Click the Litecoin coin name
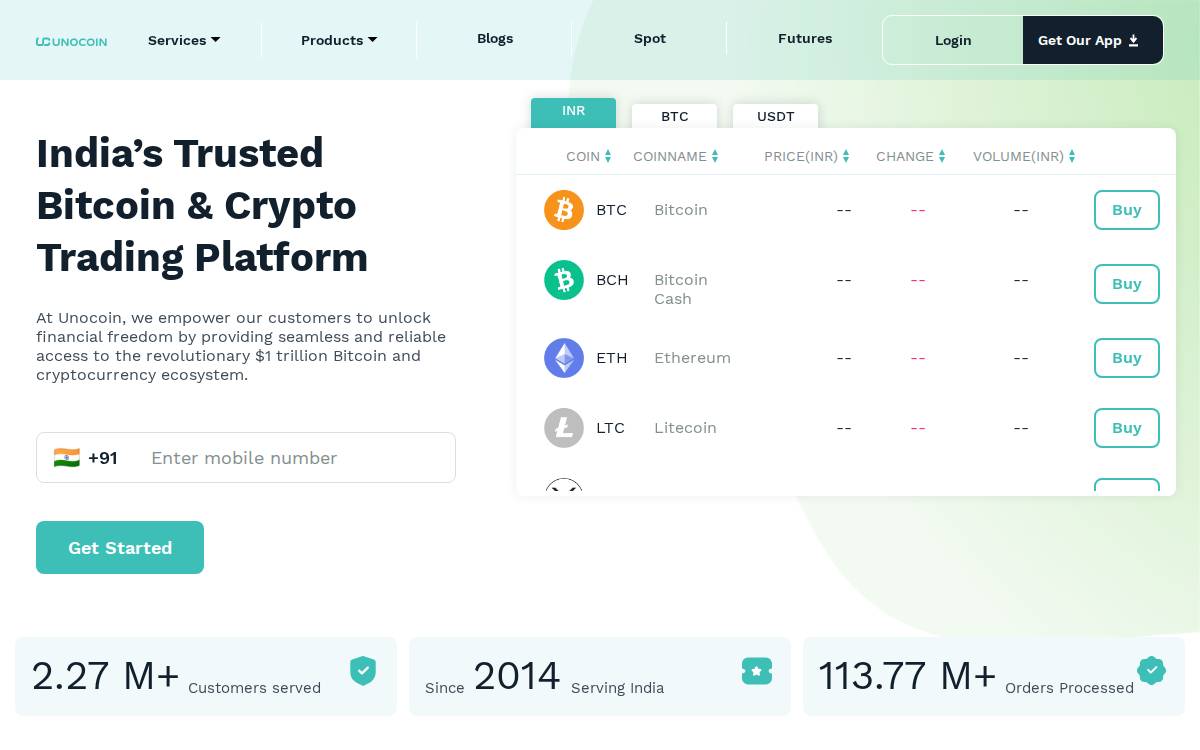This screenshot has height=750, width=1200. [x=685, y=428]
